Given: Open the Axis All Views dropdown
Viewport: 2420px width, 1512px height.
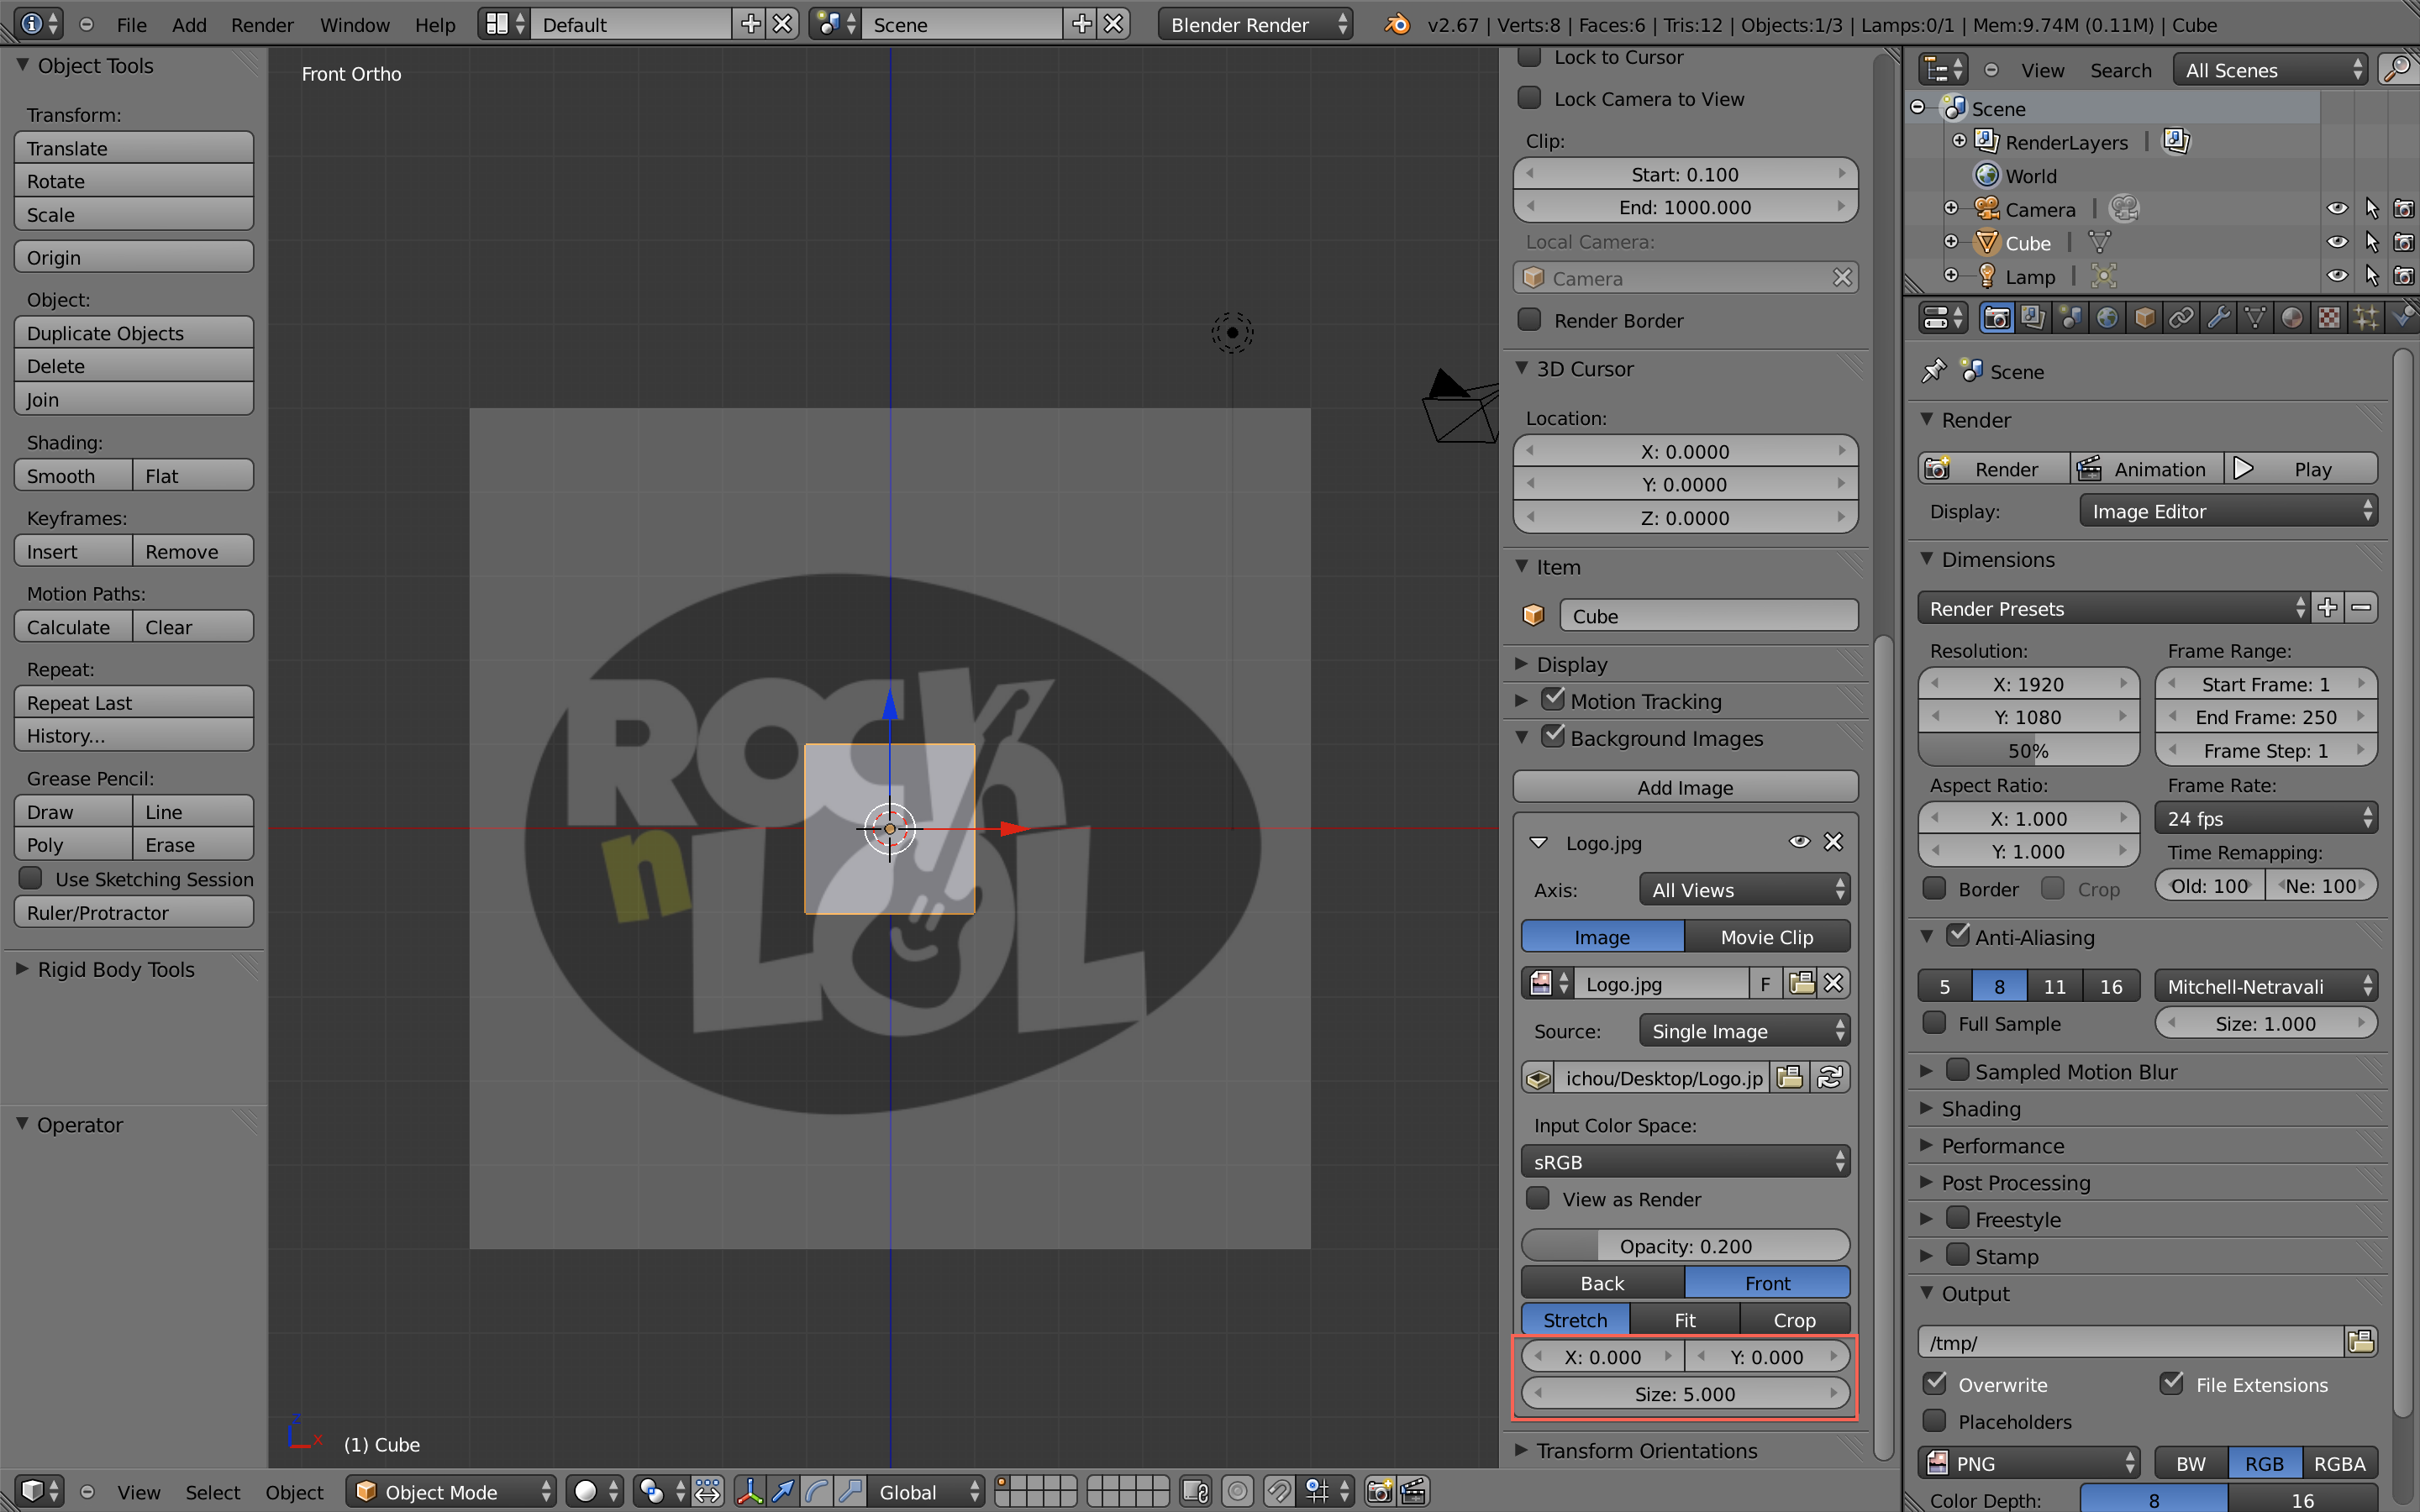Looking at the screenshot, I should pos(1745,889).
